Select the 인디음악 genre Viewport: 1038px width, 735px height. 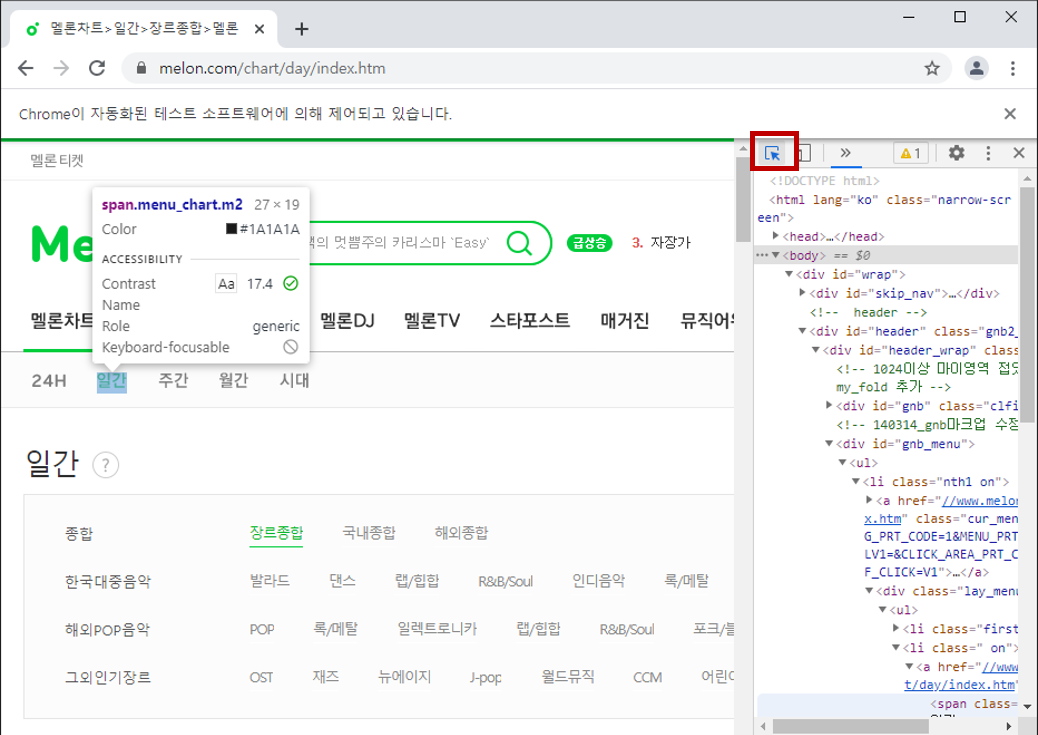[x=598, y=581]
